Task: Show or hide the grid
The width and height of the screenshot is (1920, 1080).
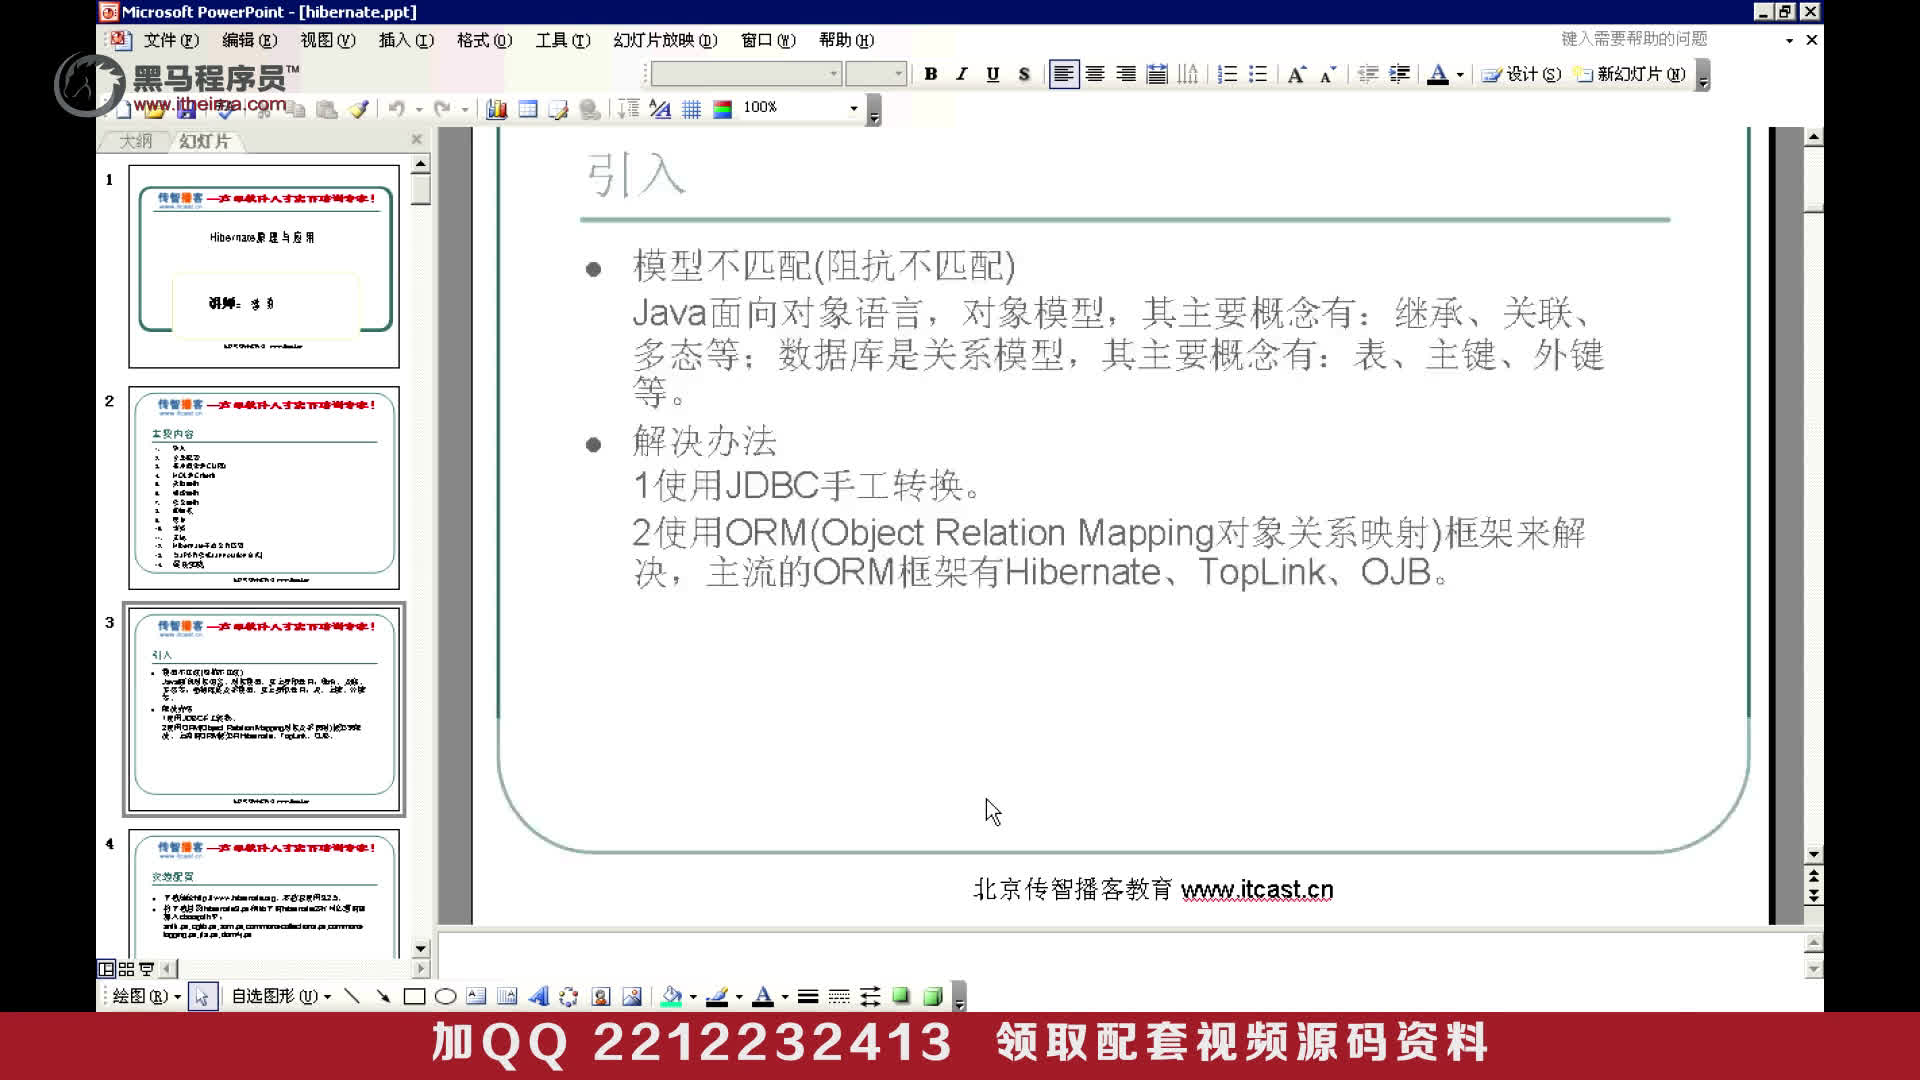Action: point(691,109)
